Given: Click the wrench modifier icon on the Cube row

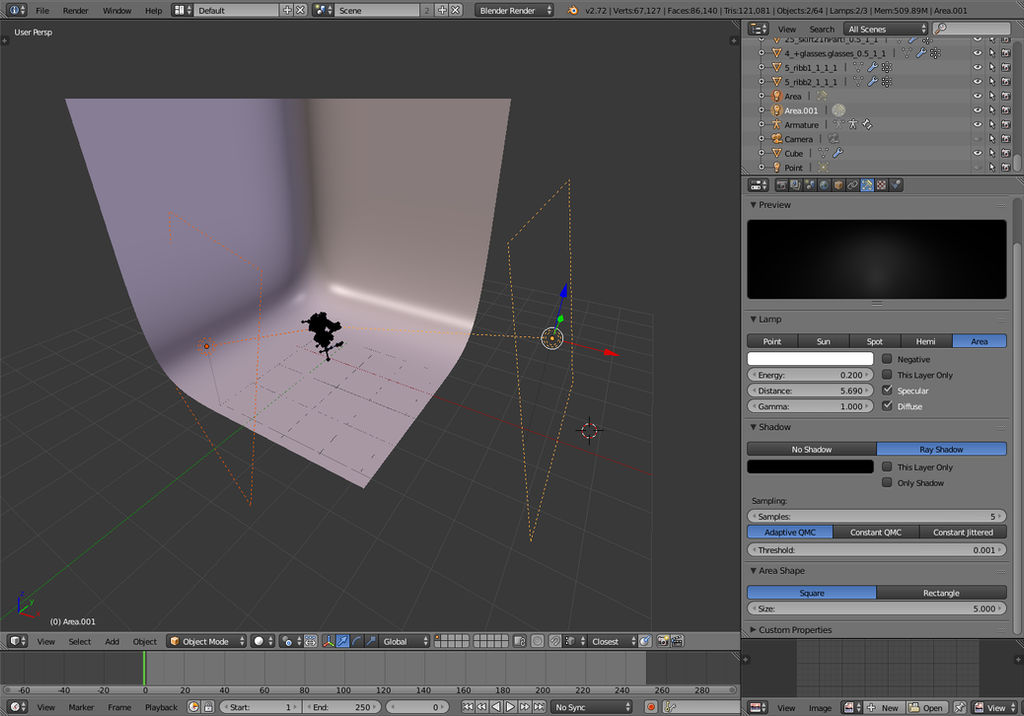Looking at the screenshot, I should click(x=838, y=153).
